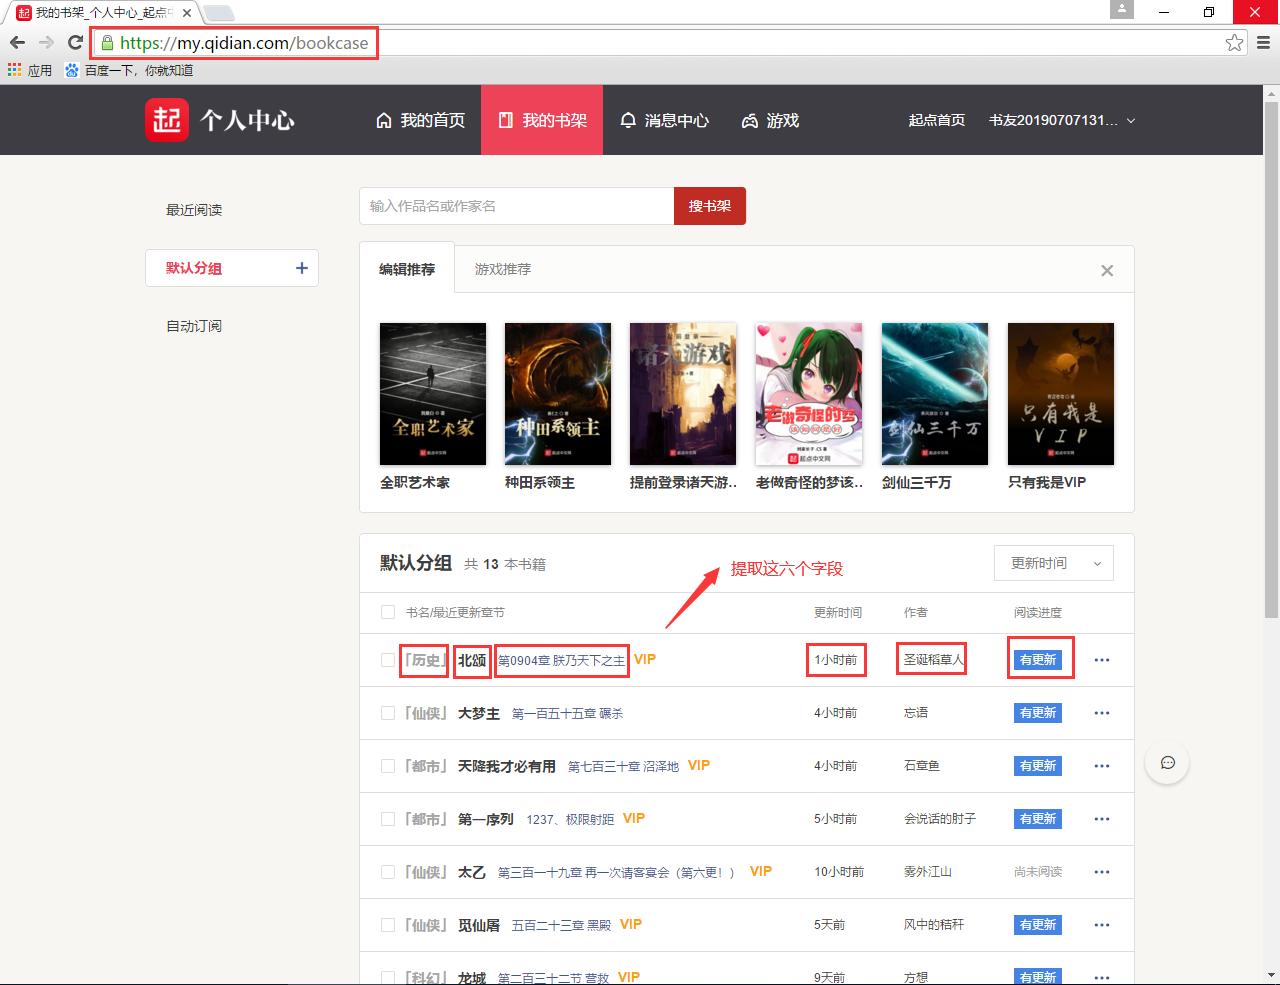
Task: Open author page 忘语
Action: tap(916, 713)
